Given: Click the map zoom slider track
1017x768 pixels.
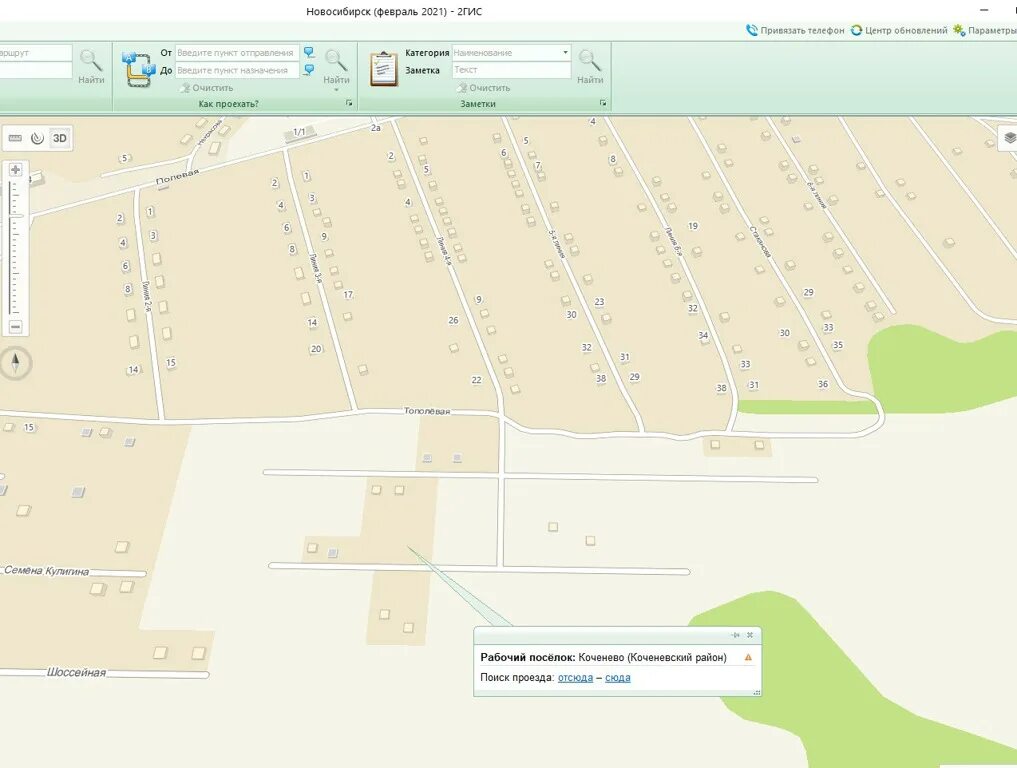Looking at the screenshot, I should 16,249.
